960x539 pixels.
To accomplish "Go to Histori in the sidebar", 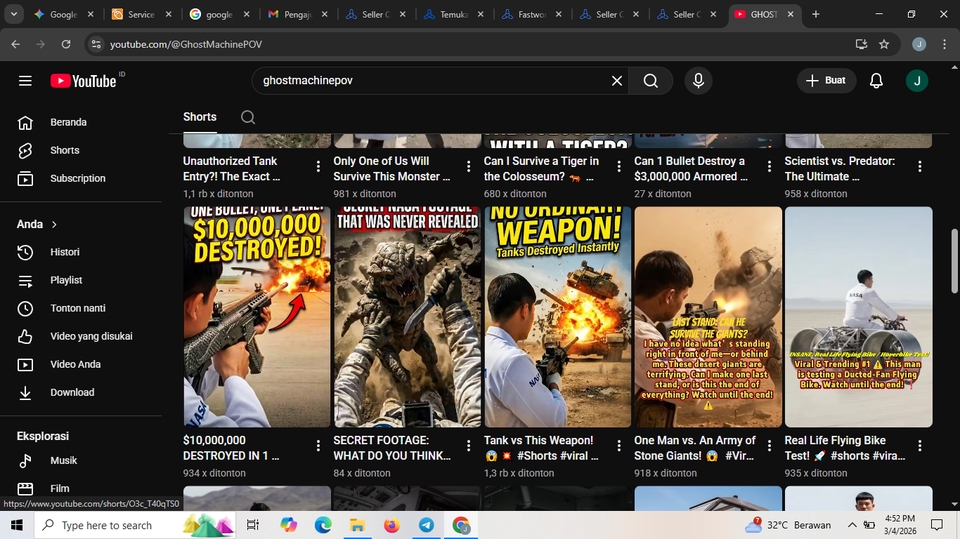I will 65,252.
